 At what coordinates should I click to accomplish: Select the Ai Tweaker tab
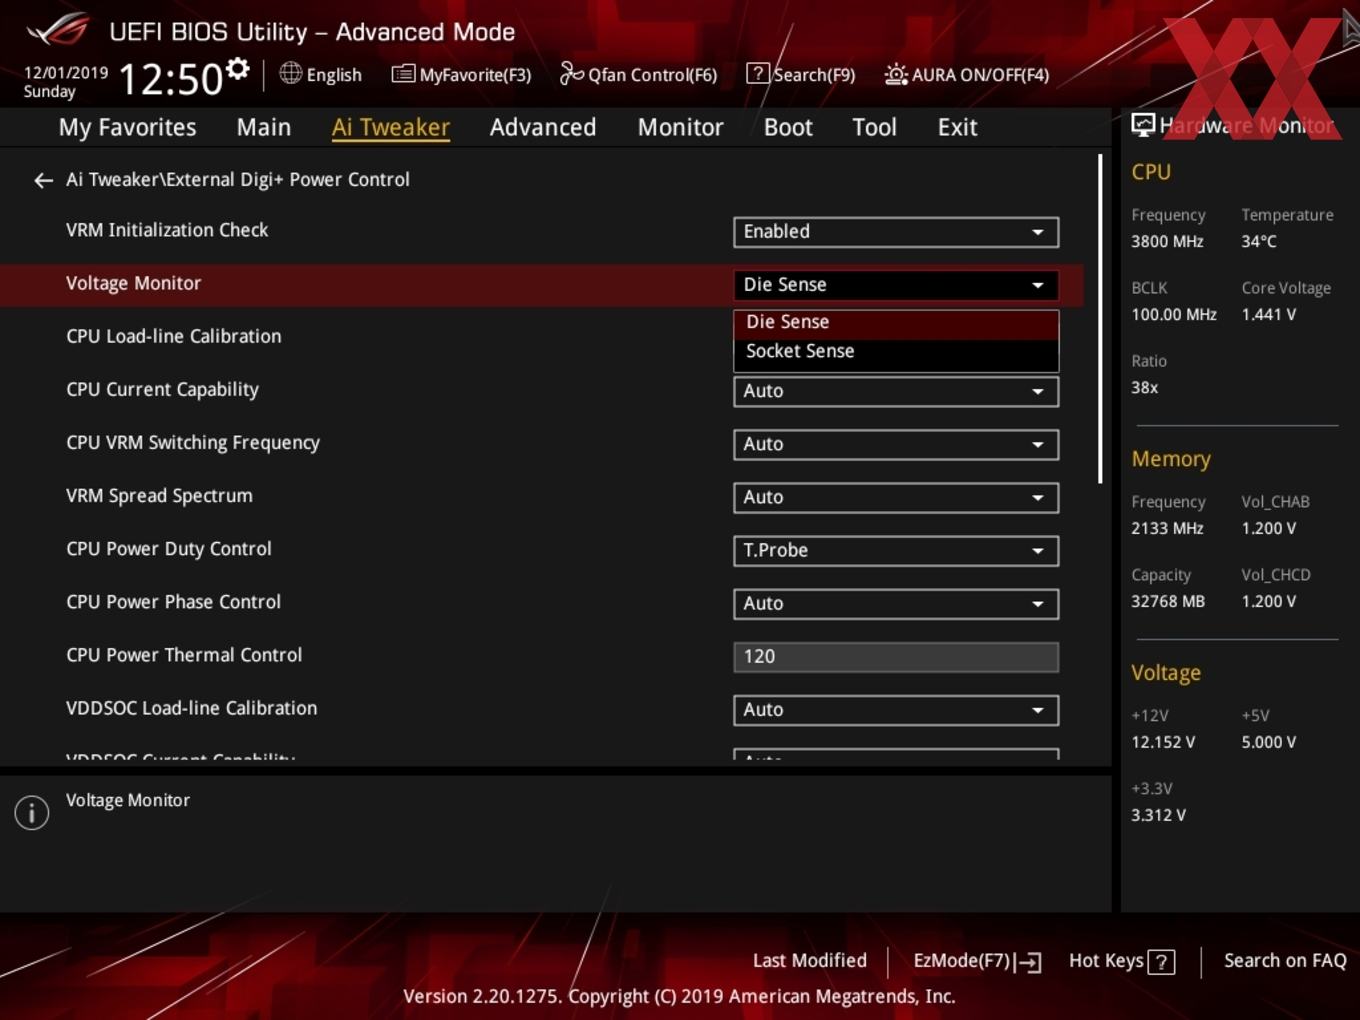pos(391,127)
